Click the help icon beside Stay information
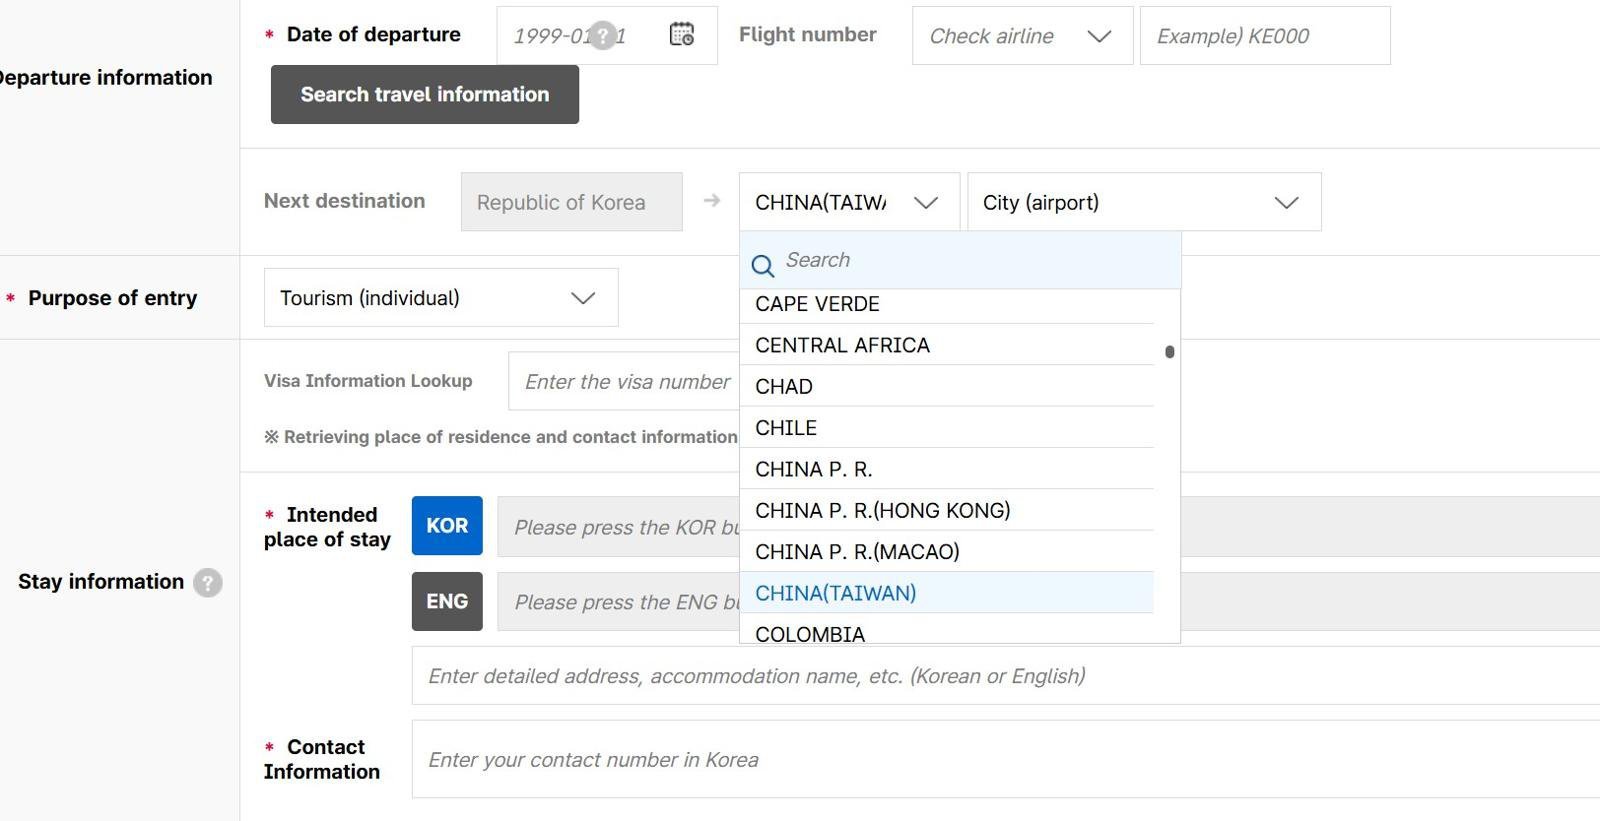This screenshot has width=1600, height=821. [x=208, y=583]
